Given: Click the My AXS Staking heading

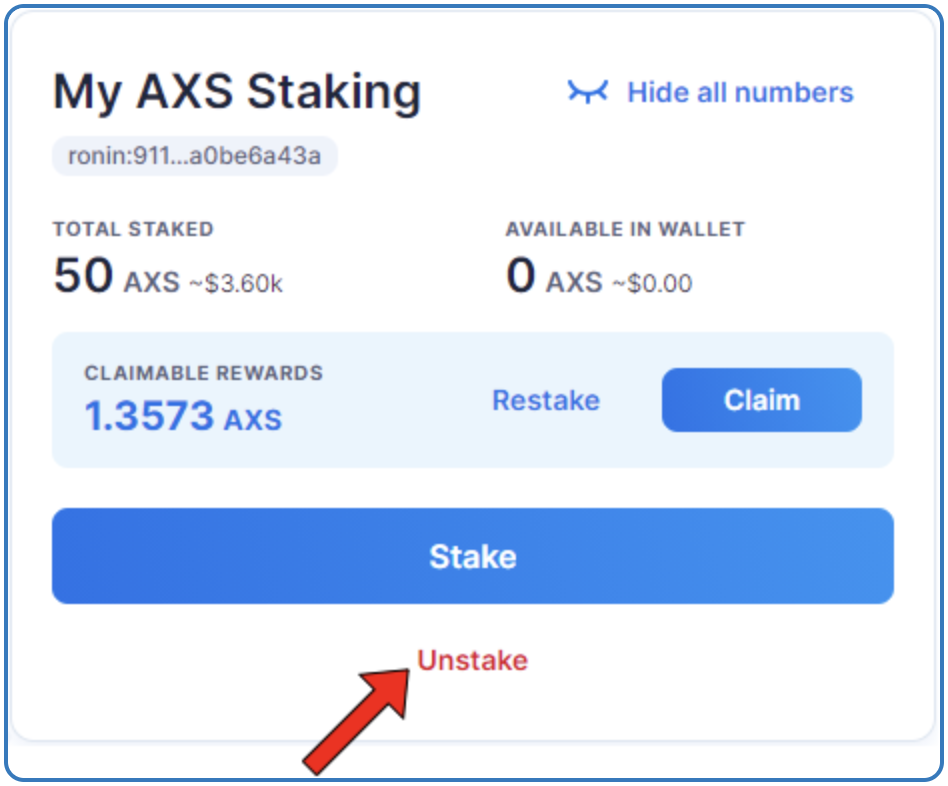Looking at the screenshot, I should (x=237, y=93).
